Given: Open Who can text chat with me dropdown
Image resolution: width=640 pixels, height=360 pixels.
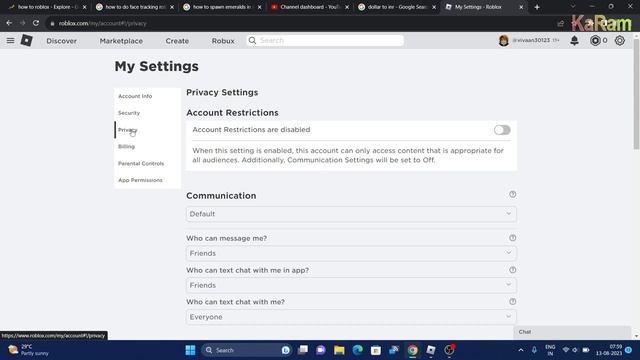Looking at the screenshot, I should pyautogui.click(x=351, y=317).
